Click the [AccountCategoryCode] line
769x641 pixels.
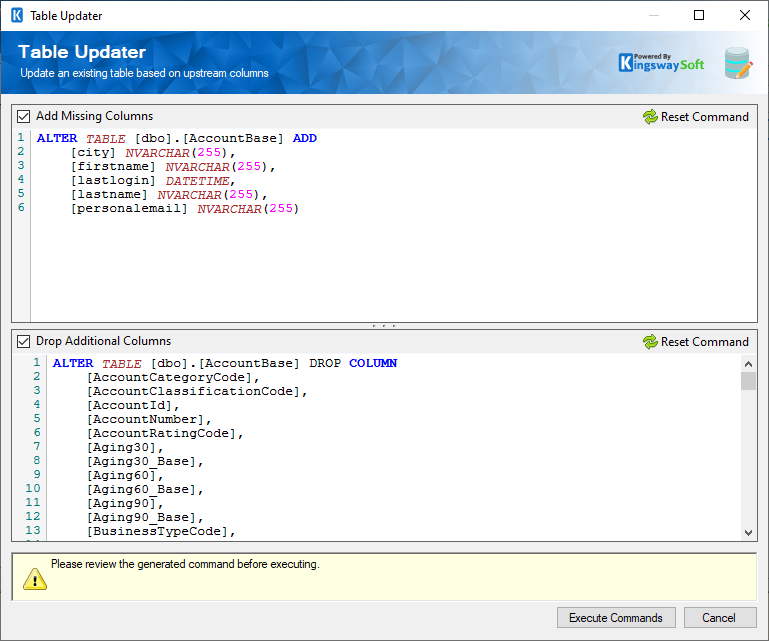(173, 378)
